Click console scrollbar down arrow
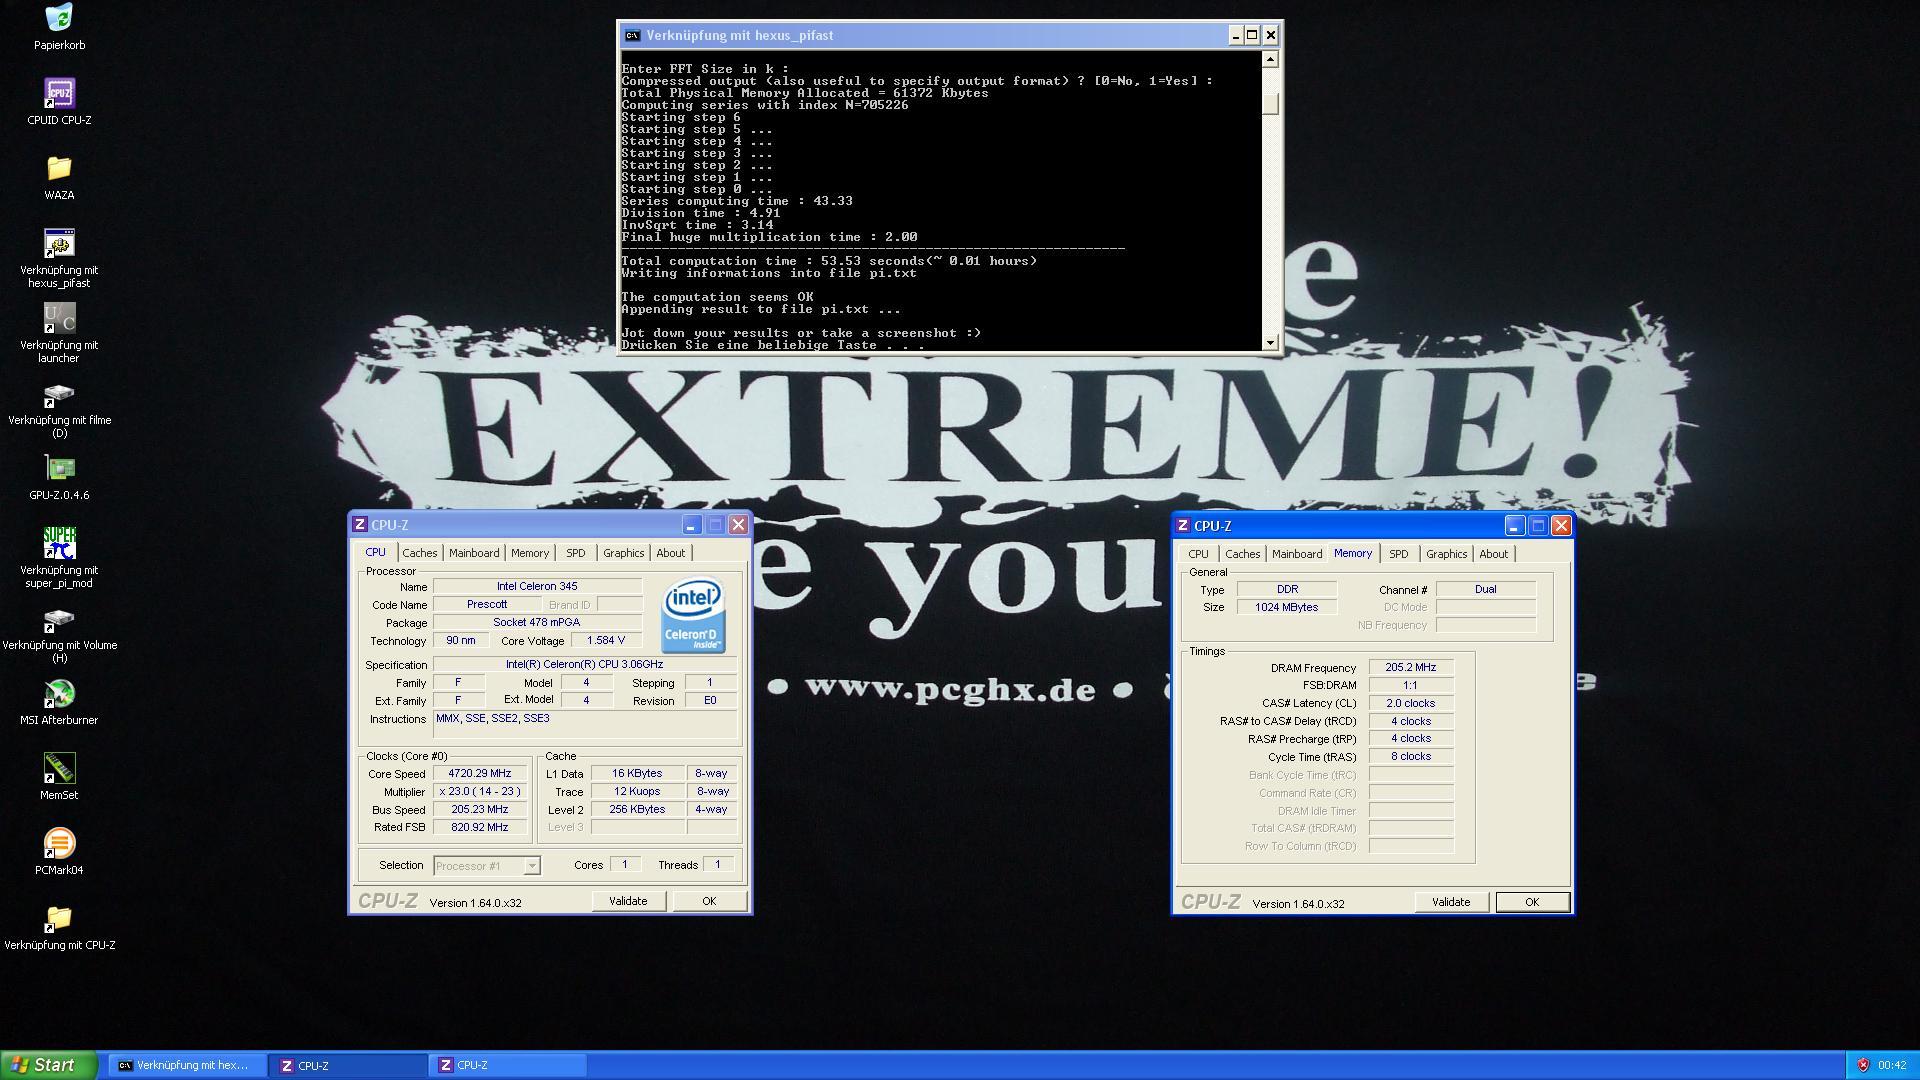Screen dimensions: 1920x1080 pyautogui.click(x=1271, y=342)
